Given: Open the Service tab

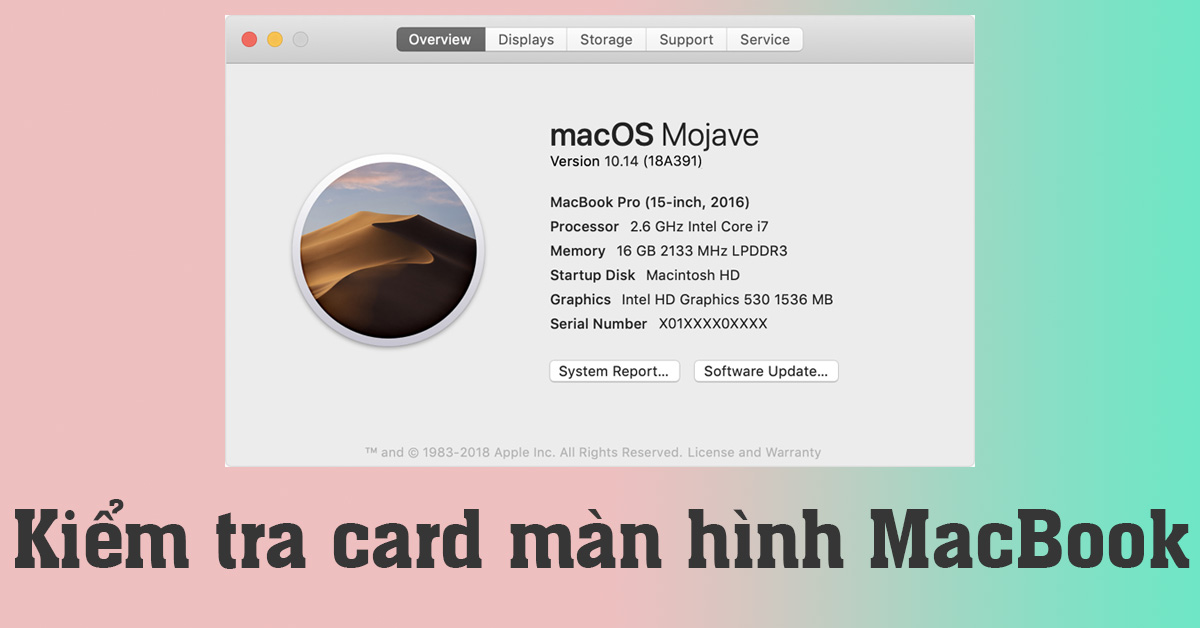Looking at the screenshot, I should click(x=765, y=40).
